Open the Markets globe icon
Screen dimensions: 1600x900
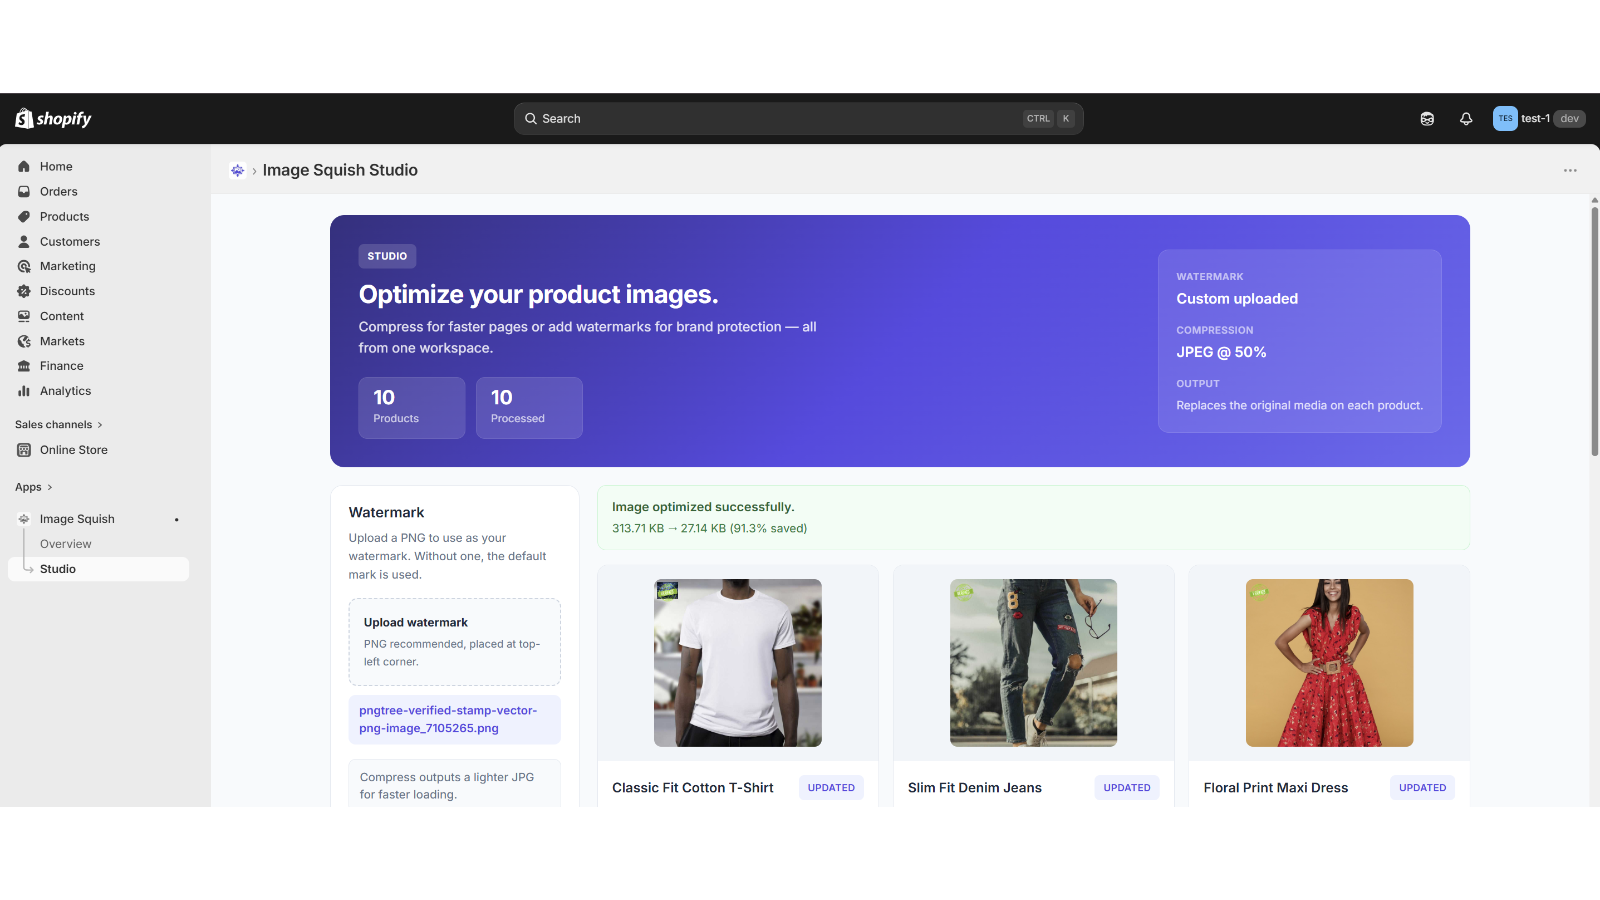point(24,342)
